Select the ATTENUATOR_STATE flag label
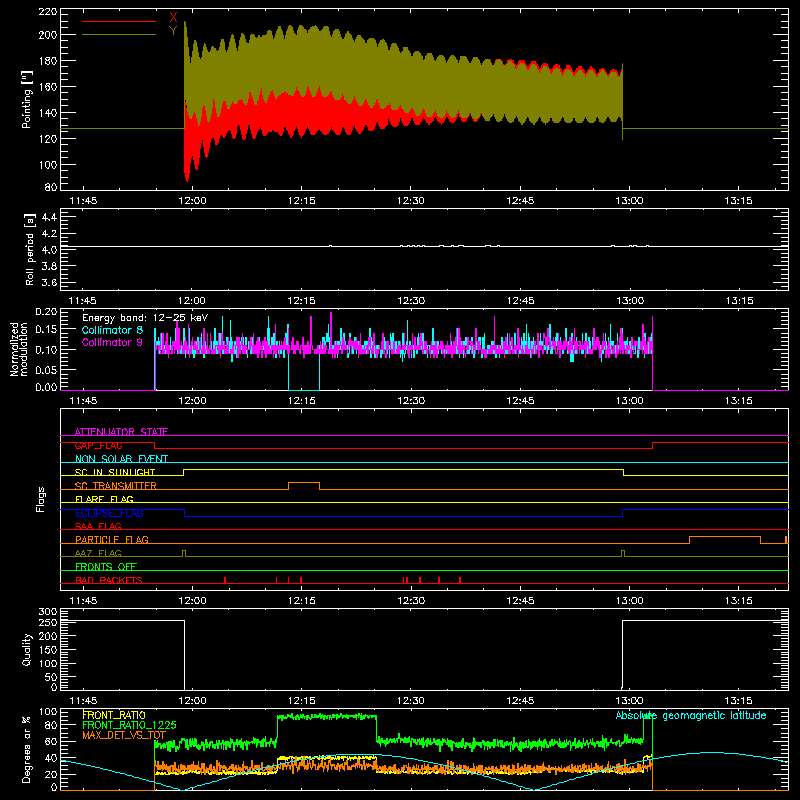Image resolution: width=800 pixels, height=800 pixels. [x=121, y=432]
